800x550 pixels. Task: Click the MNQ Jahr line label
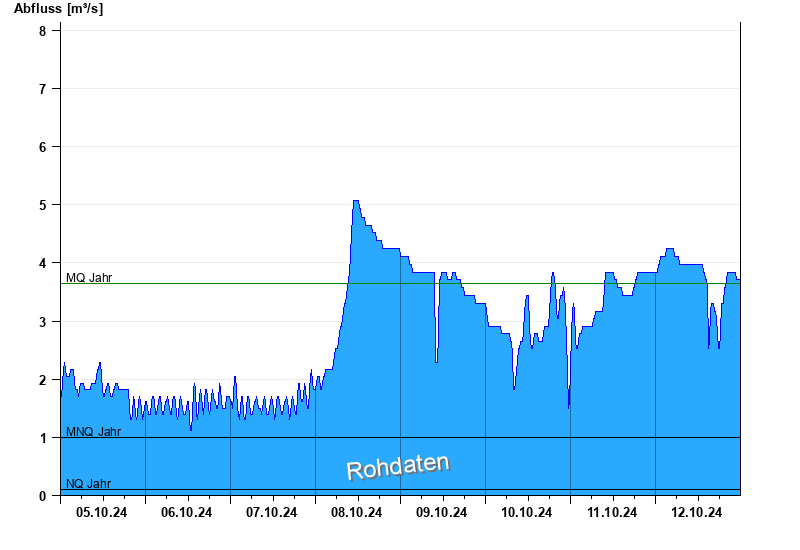pos(93,432)
